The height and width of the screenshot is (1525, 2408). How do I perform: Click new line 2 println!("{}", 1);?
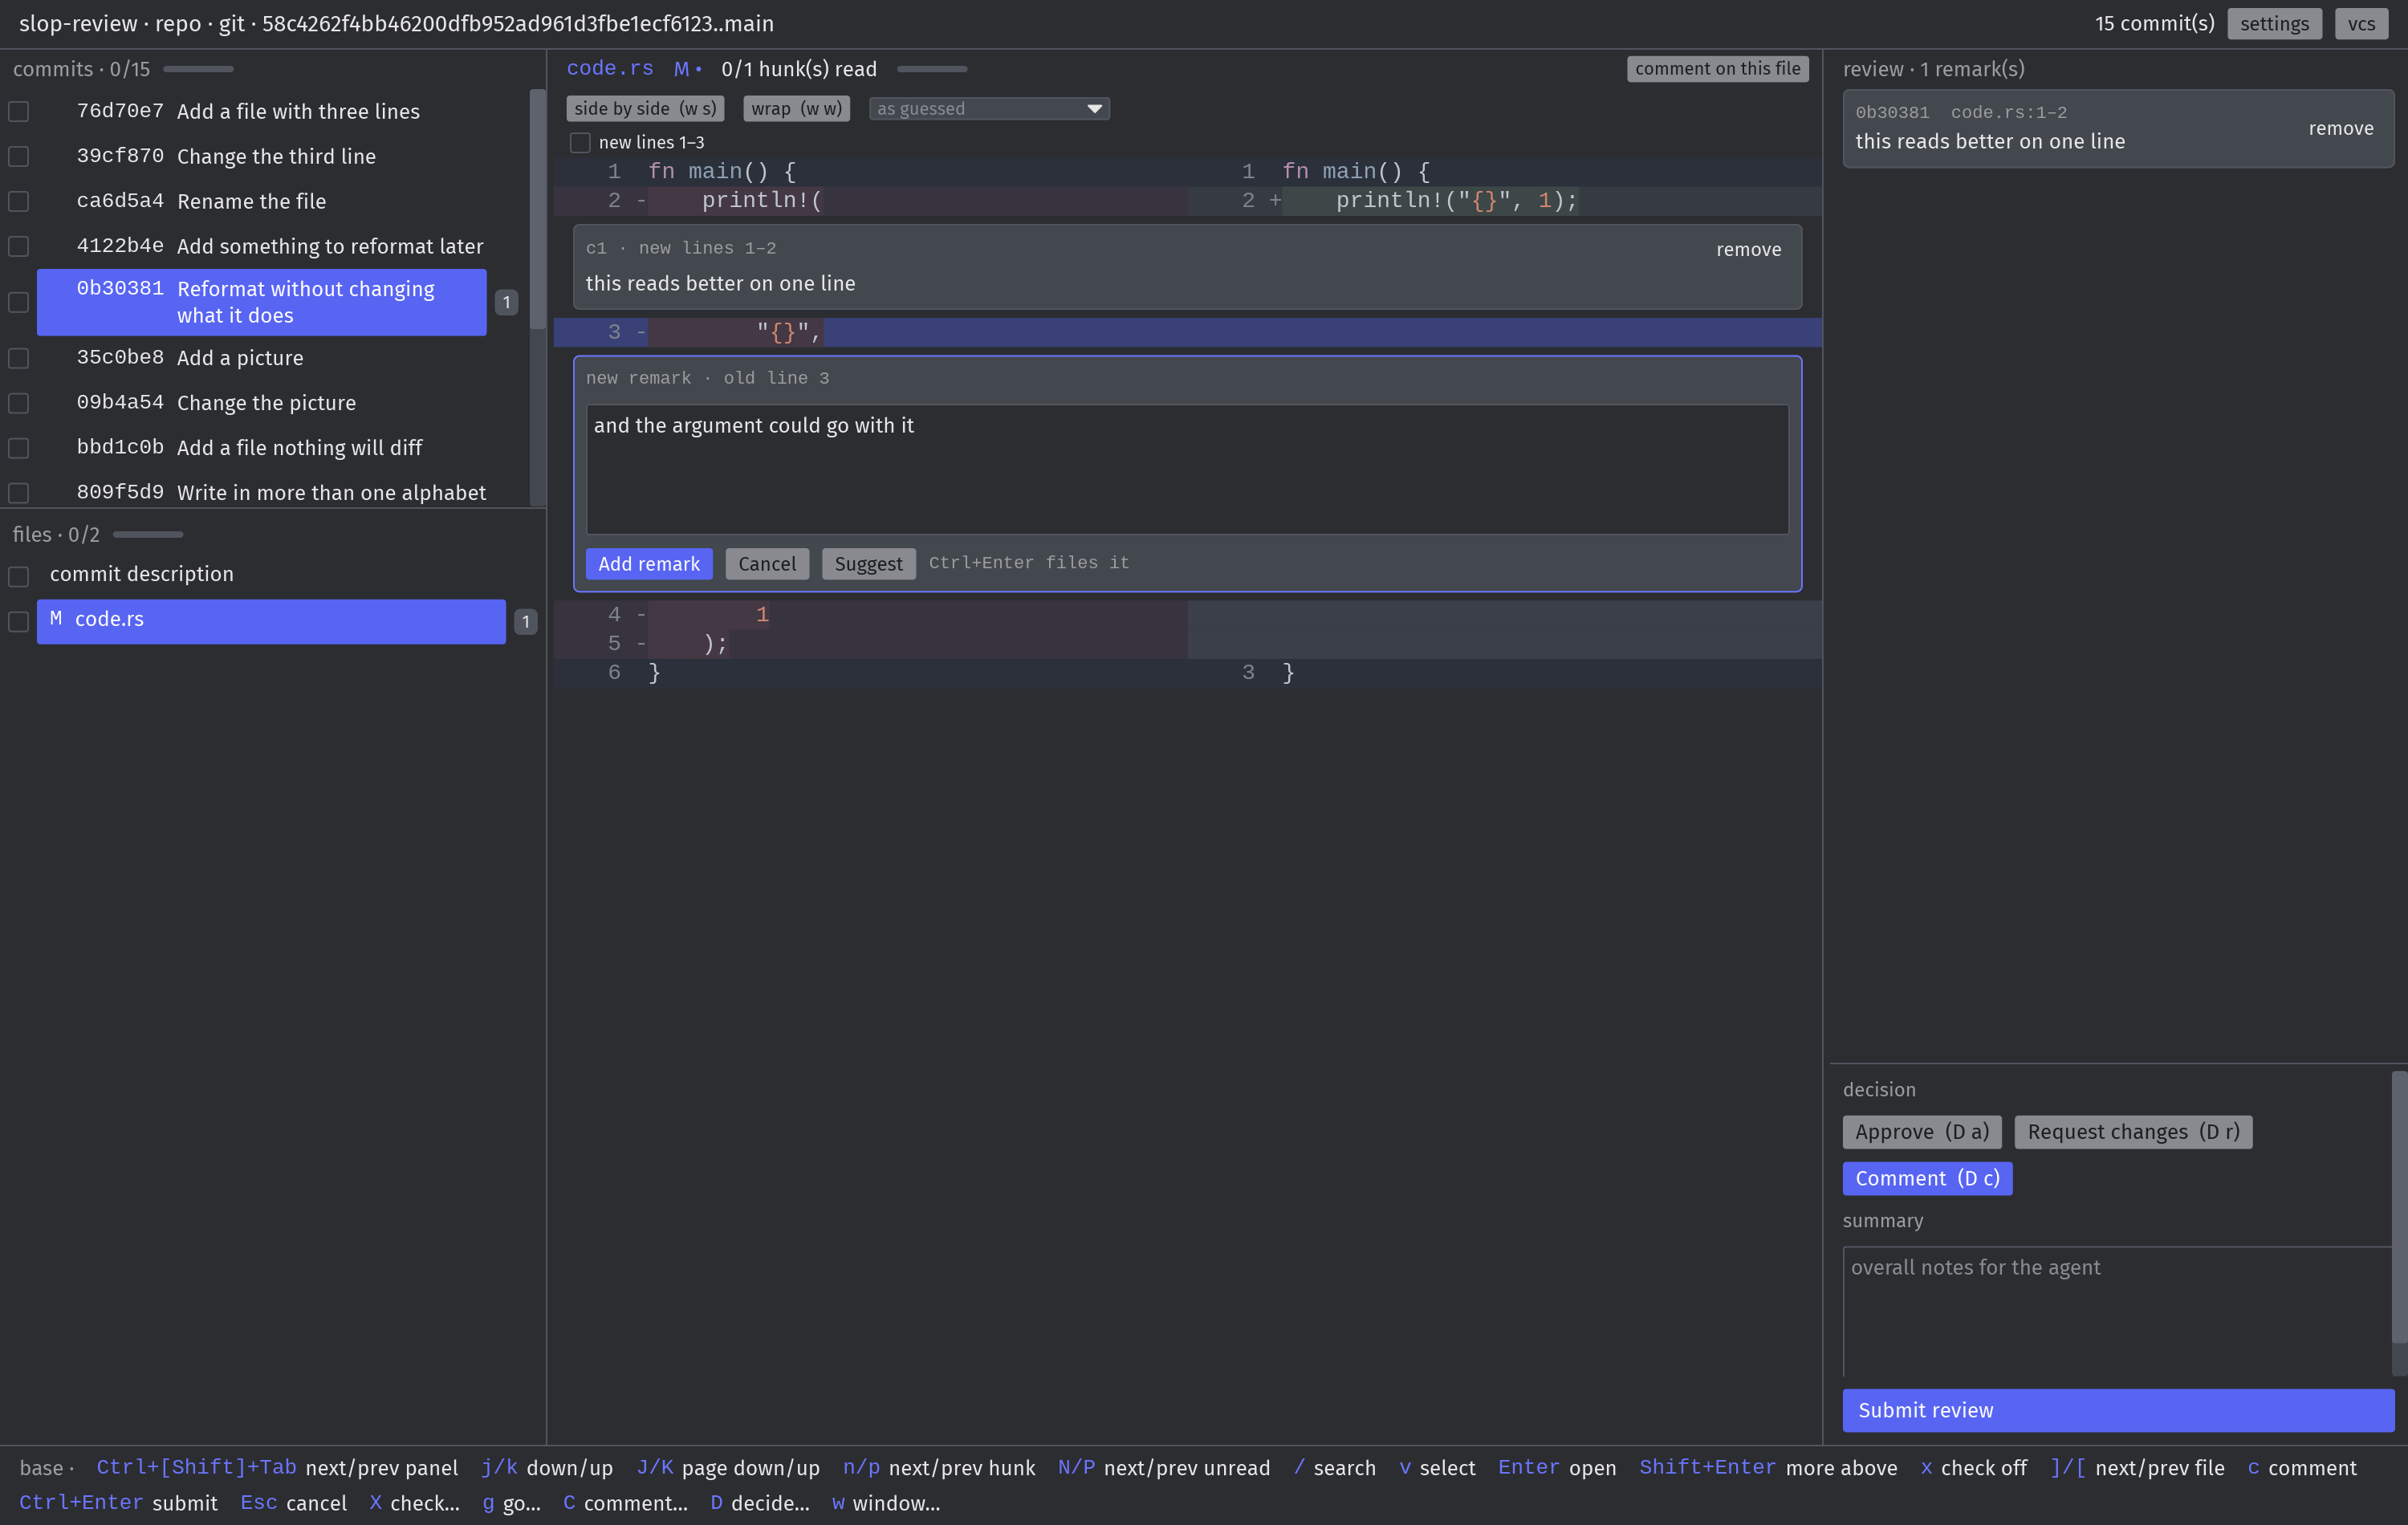(x=1504, y=201)
